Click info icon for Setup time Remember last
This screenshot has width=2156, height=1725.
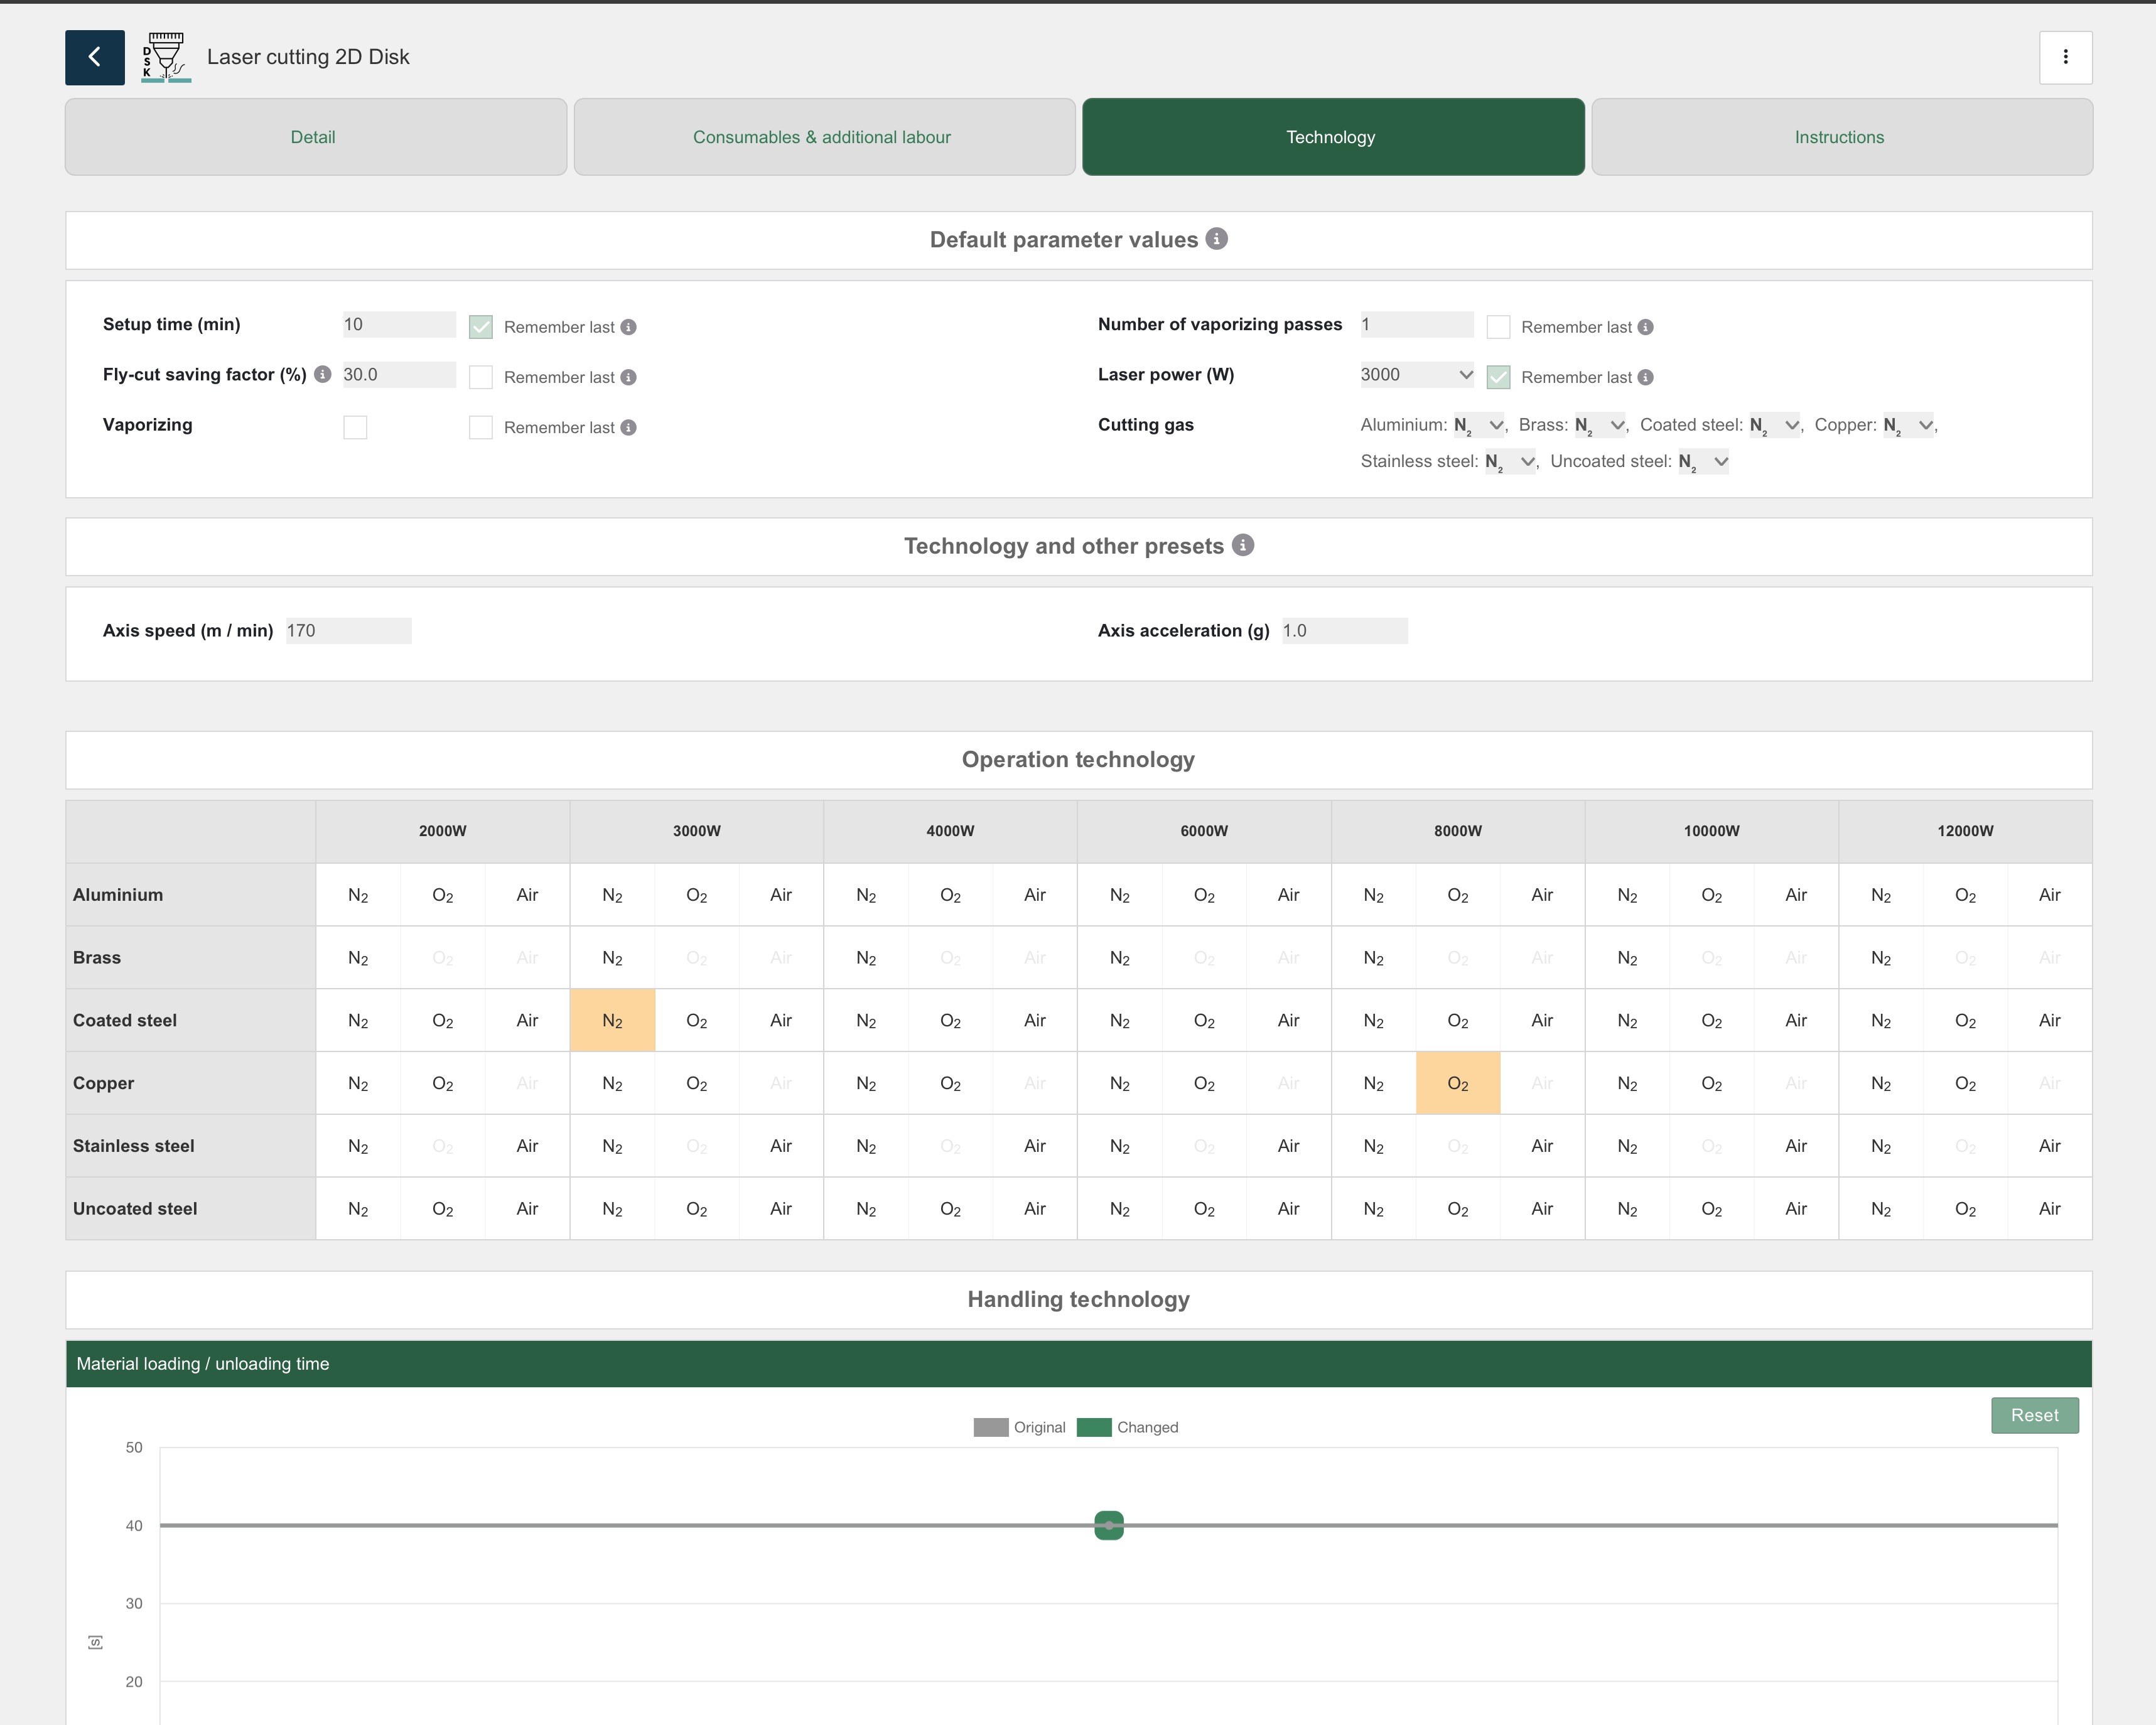[x=628, y=327]
